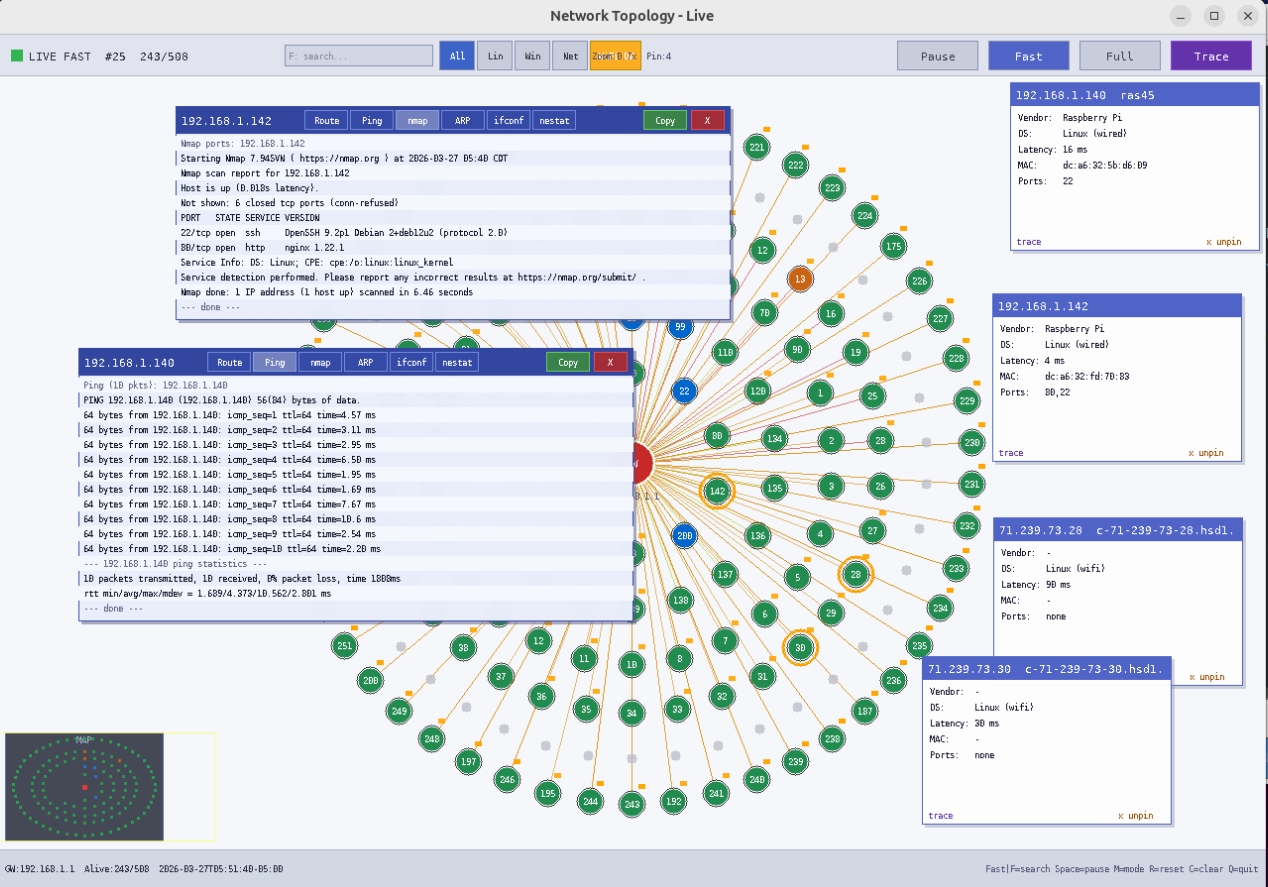The width and height of the screenshot is (1268, 887).
Task: Open the Route tool for 192.168.1.140
Action: pos(227,362)
